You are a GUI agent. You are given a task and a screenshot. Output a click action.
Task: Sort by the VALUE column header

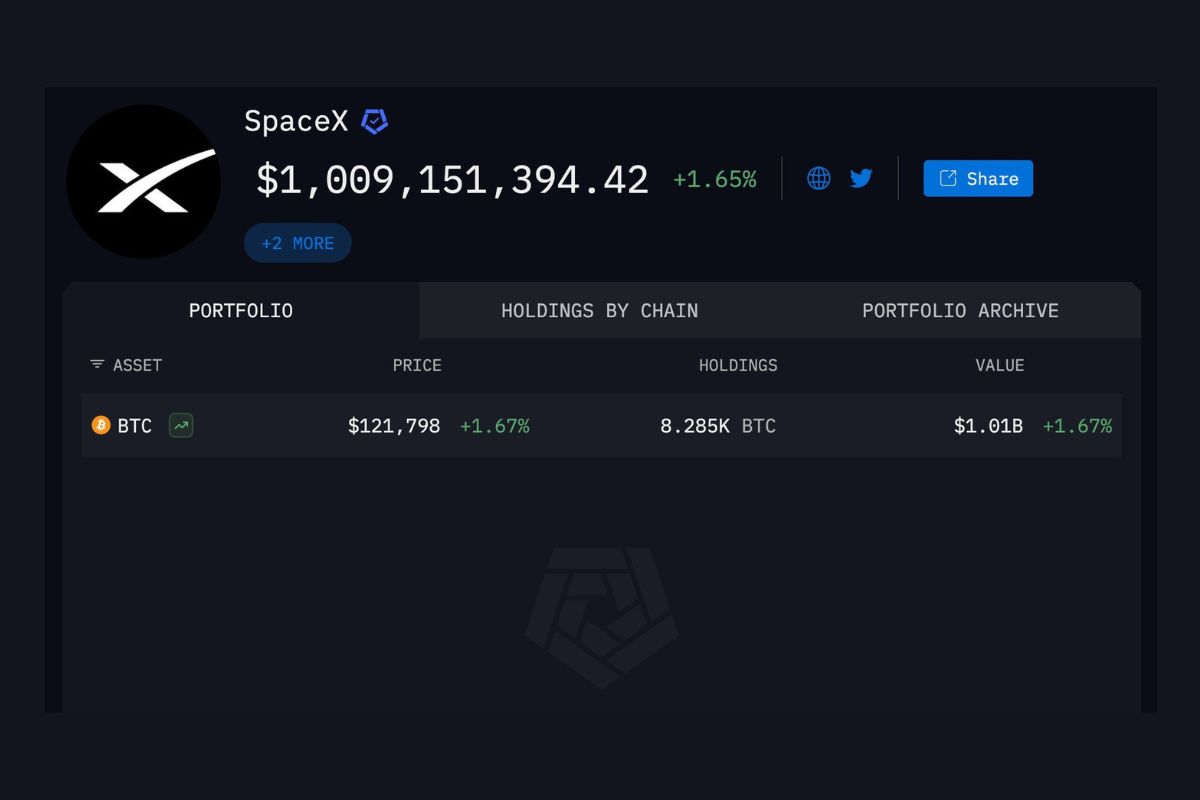[1000, 366]
